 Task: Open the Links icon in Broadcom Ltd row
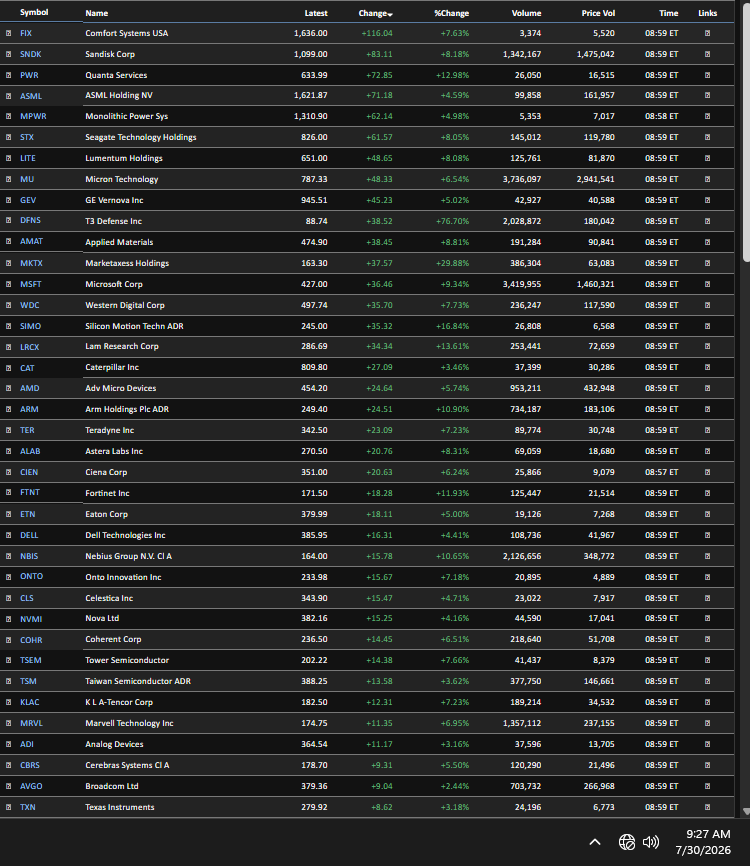[x=707, y=786]
